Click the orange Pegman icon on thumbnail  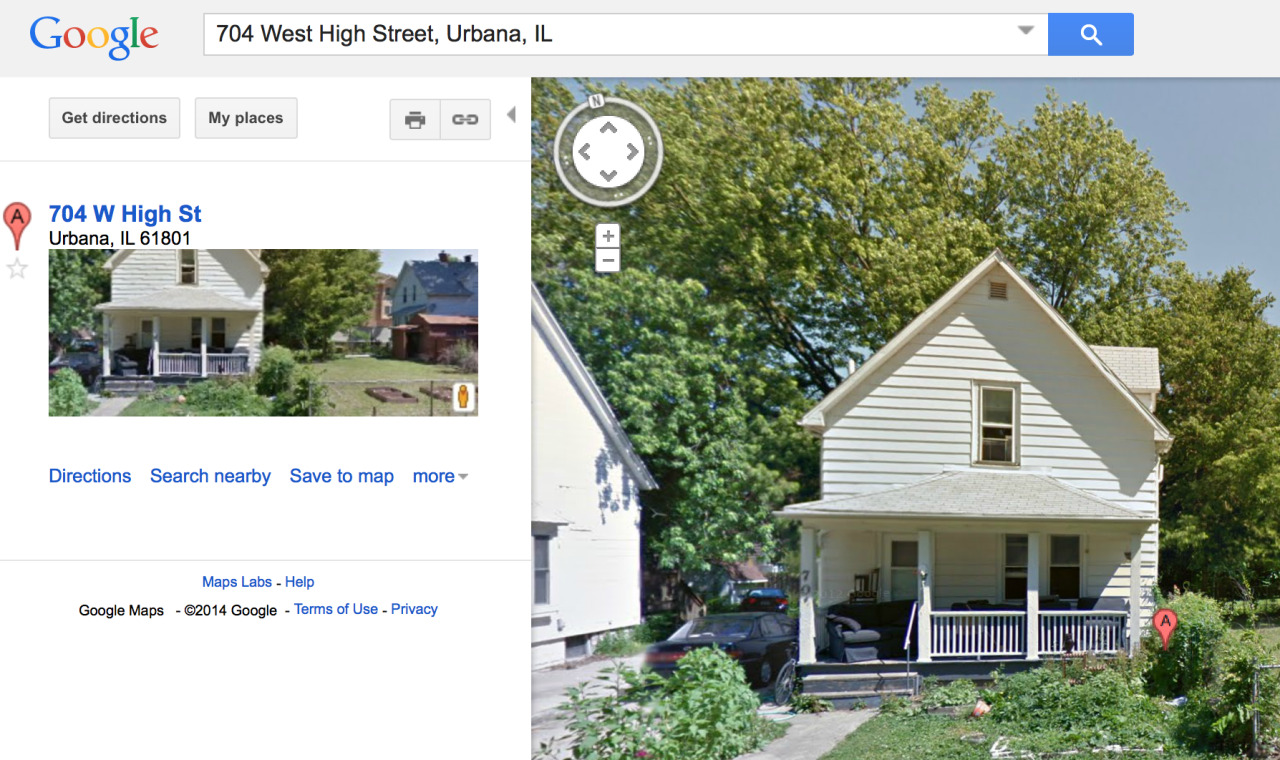tap(463, 397)
